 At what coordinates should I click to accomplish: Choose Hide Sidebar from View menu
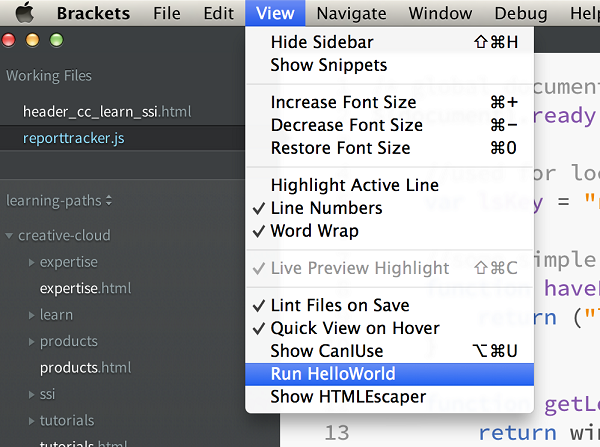(390, 42)
